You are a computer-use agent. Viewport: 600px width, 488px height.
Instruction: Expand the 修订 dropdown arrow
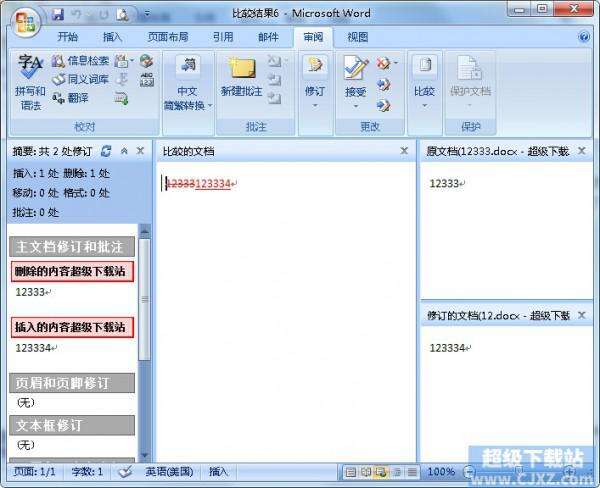pos(315,106)
